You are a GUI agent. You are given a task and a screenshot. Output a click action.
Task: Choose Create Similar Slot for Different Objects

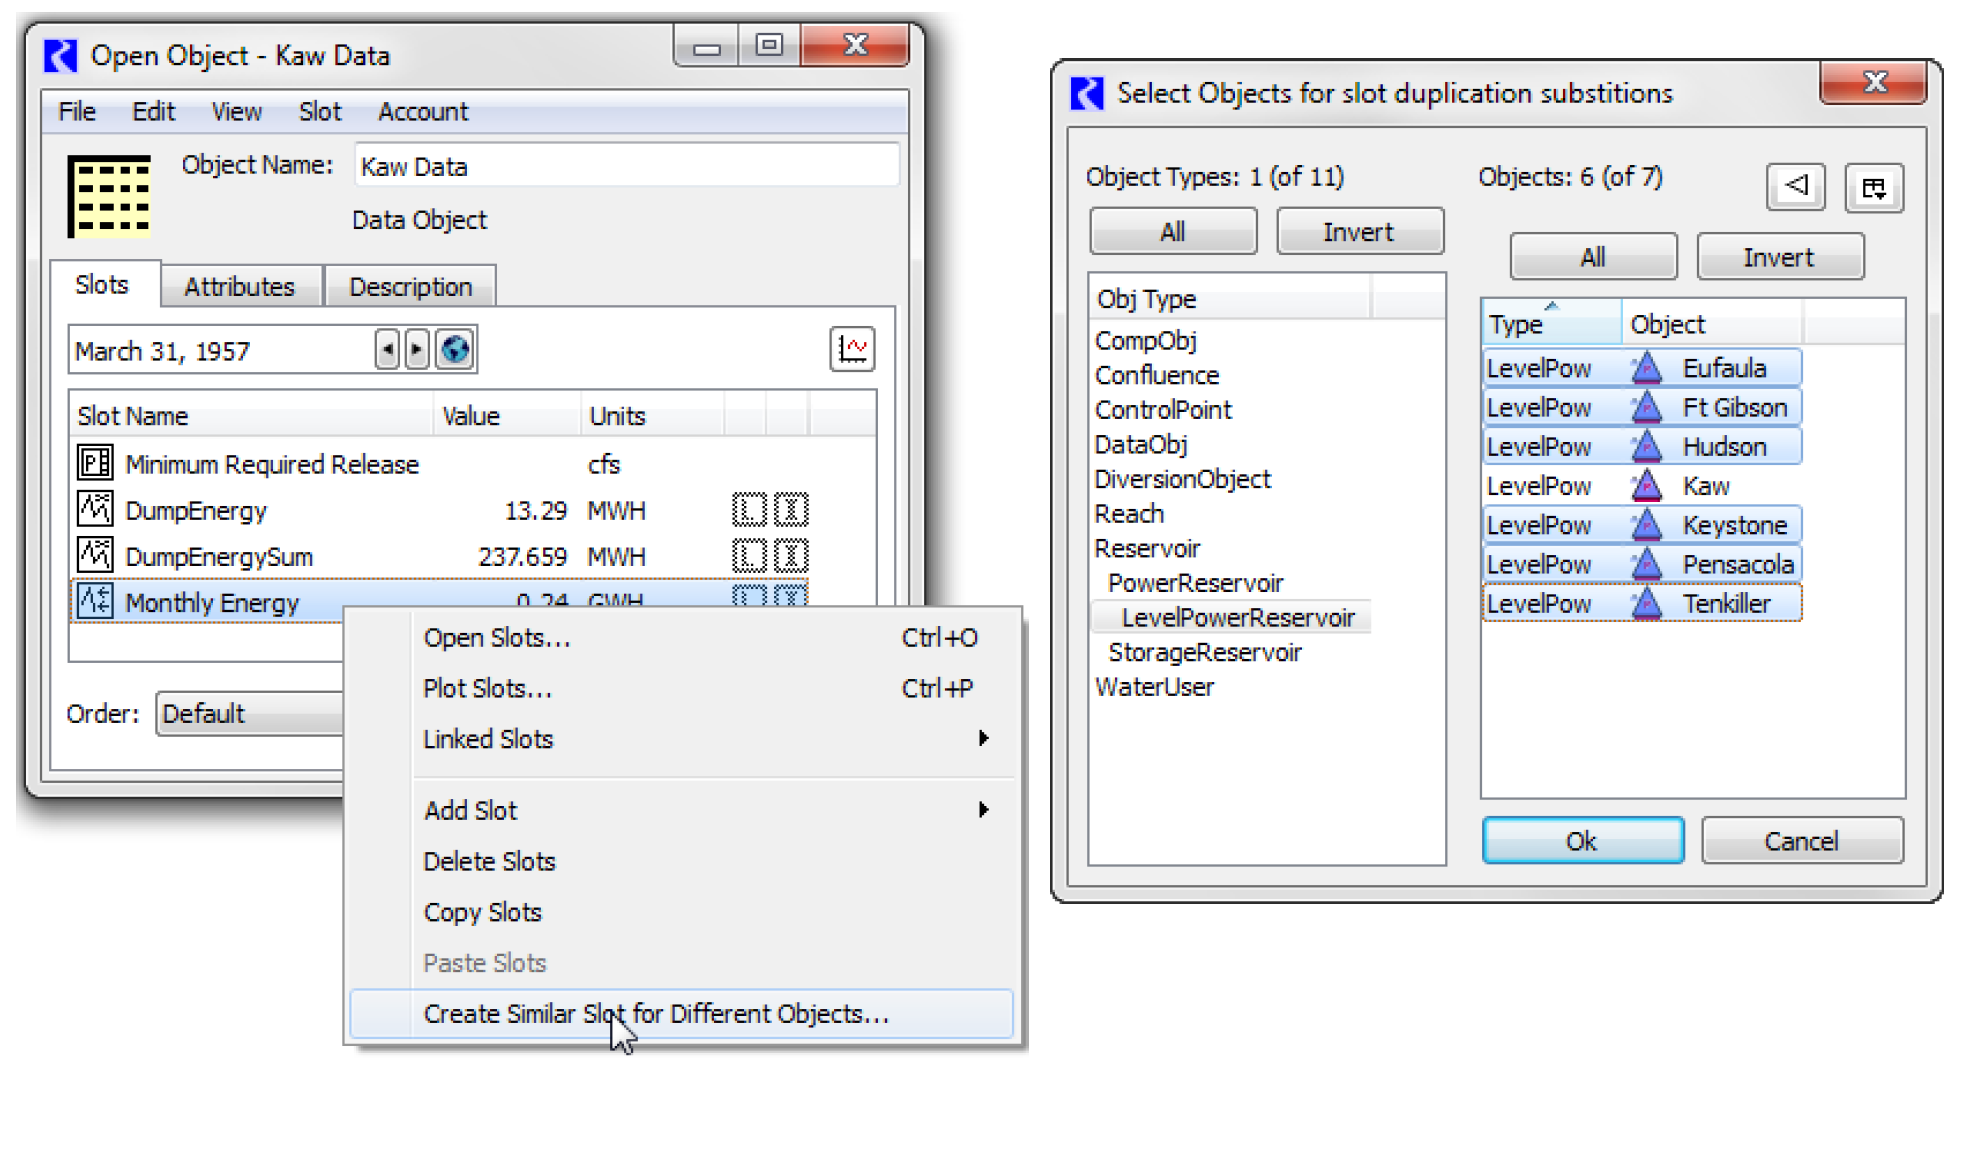pyautogui.click(x=656, y=1014)
